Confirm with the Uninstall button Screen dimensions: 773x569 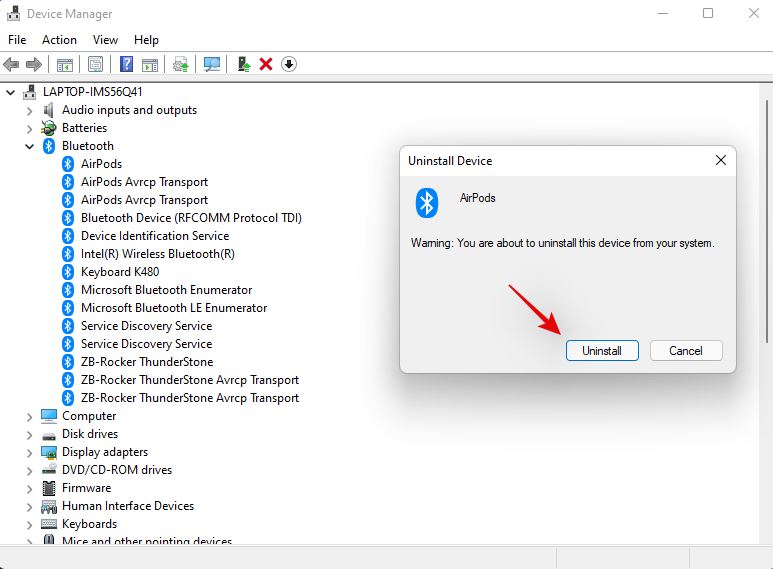click(602, 351)
